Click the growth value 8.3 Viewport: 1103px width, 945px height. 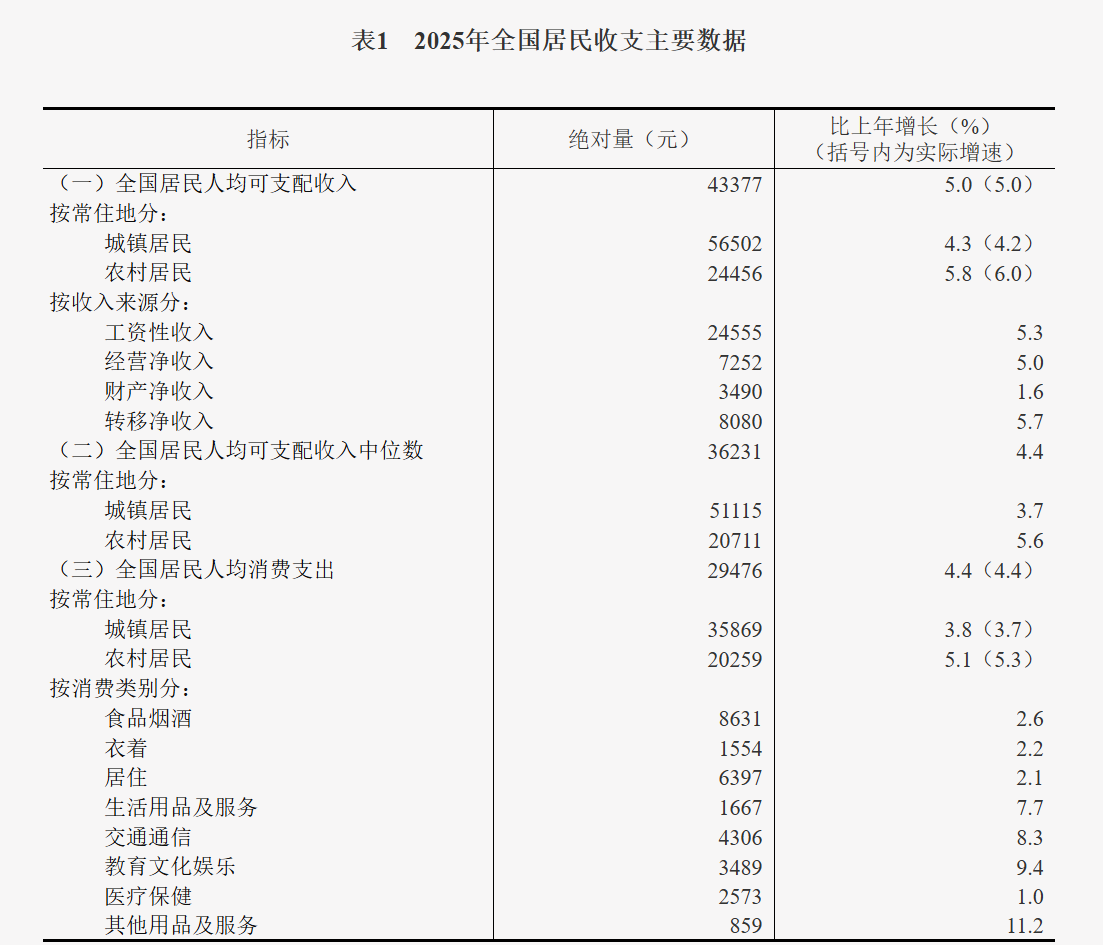(1029, 838)
